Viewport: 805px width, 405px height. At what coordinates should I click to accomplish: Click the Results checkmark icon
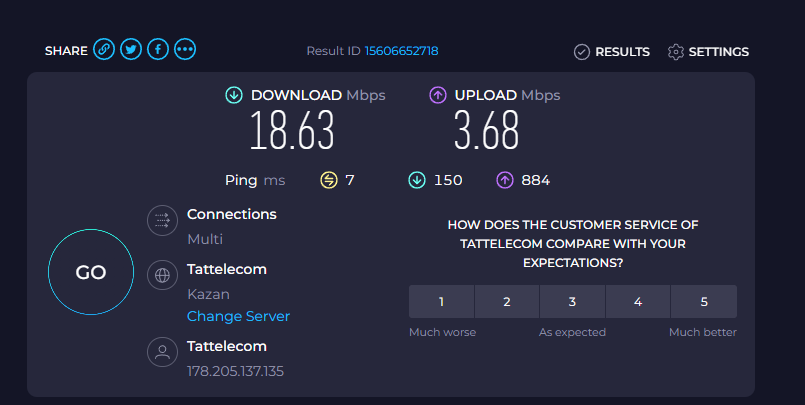click(582, 52)
